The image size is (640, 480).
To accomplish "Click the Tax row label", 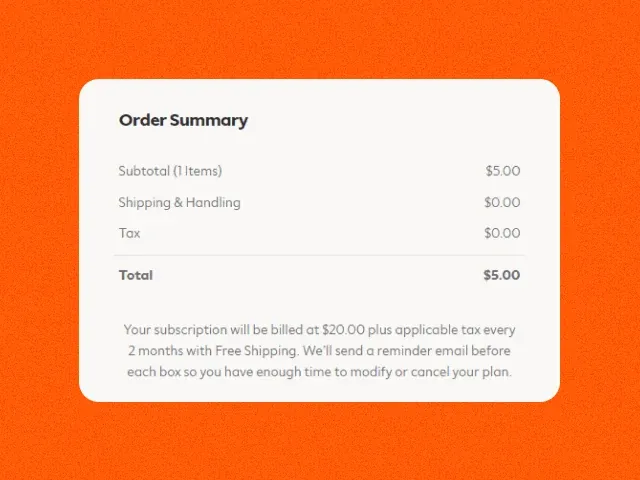I will pyautogui.click(x=129, y=233).
